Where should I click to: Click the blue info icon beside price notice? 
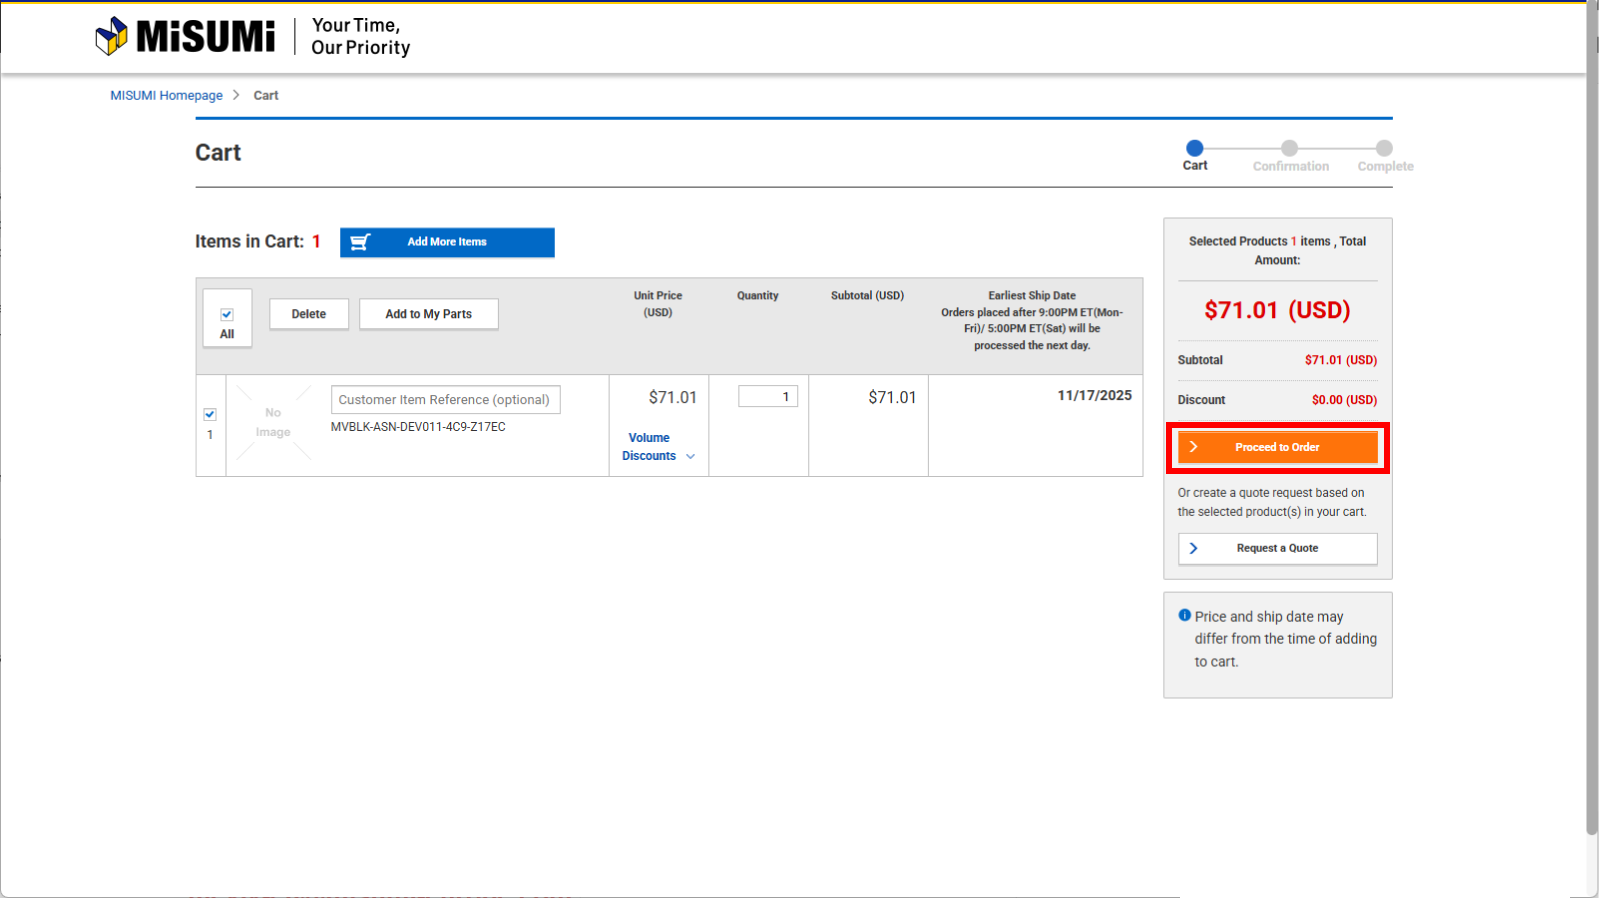point(1184,616)
